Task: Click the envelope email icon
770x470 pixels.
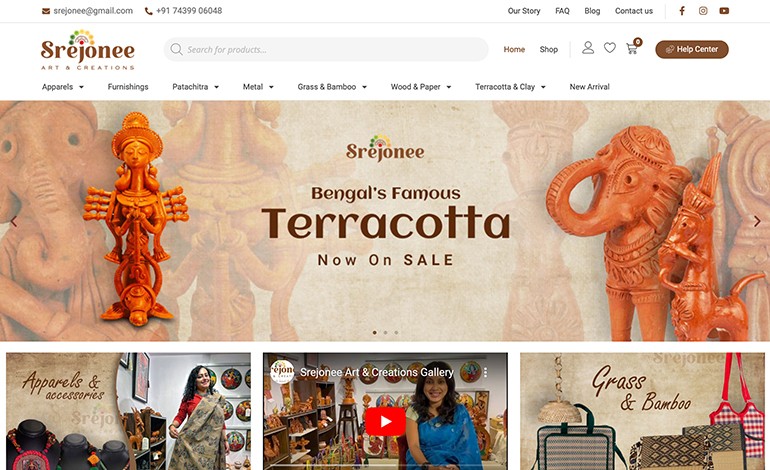Action: (x=46, y=11)
